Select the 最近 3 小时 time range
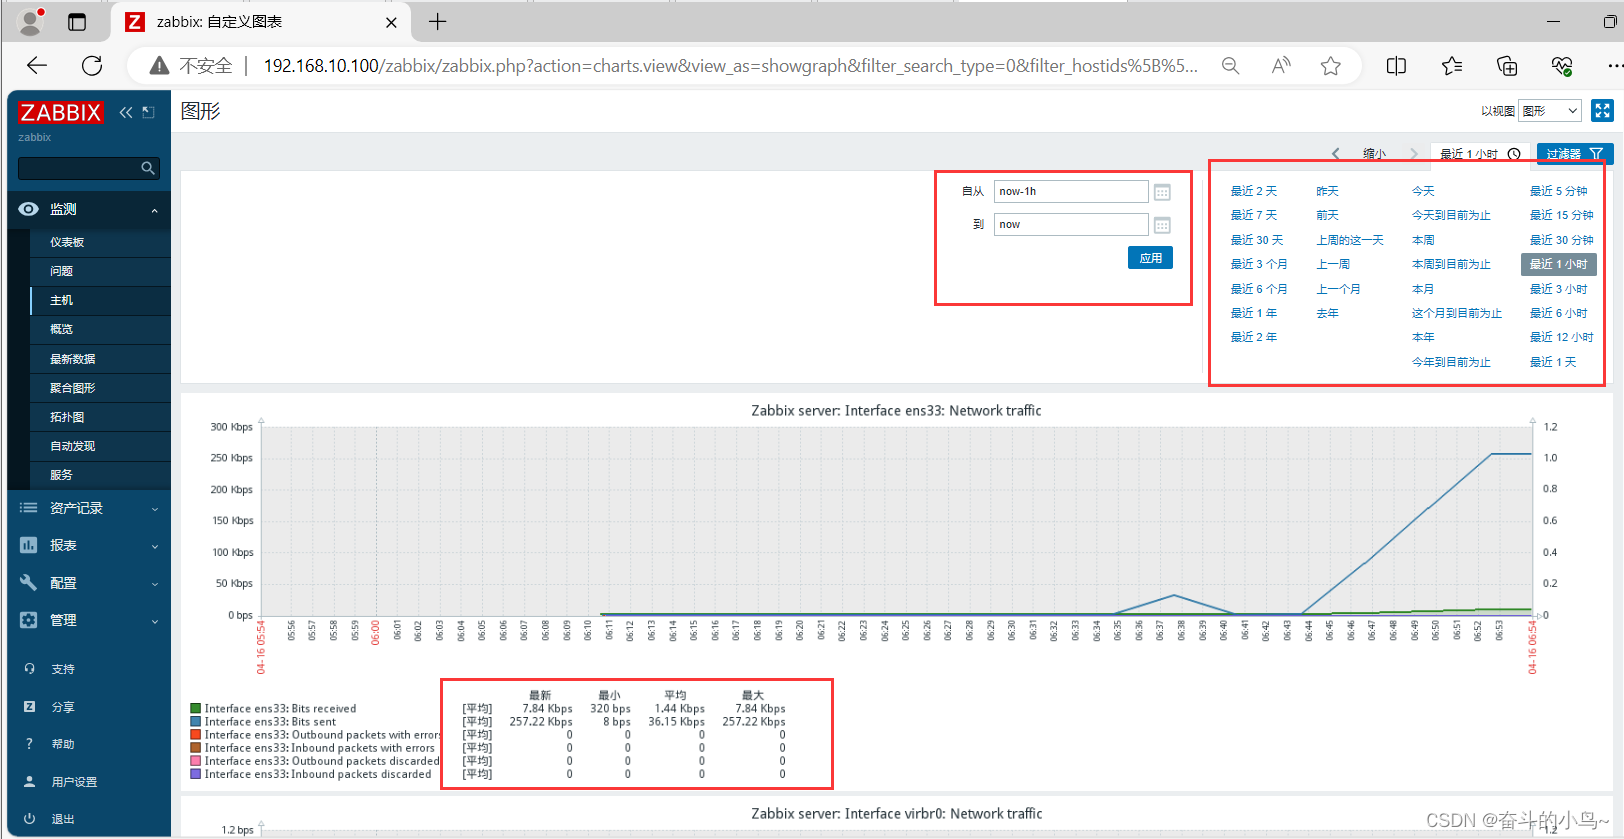This screenshot has height=839, width=1624. click(x=1558, y=289)
